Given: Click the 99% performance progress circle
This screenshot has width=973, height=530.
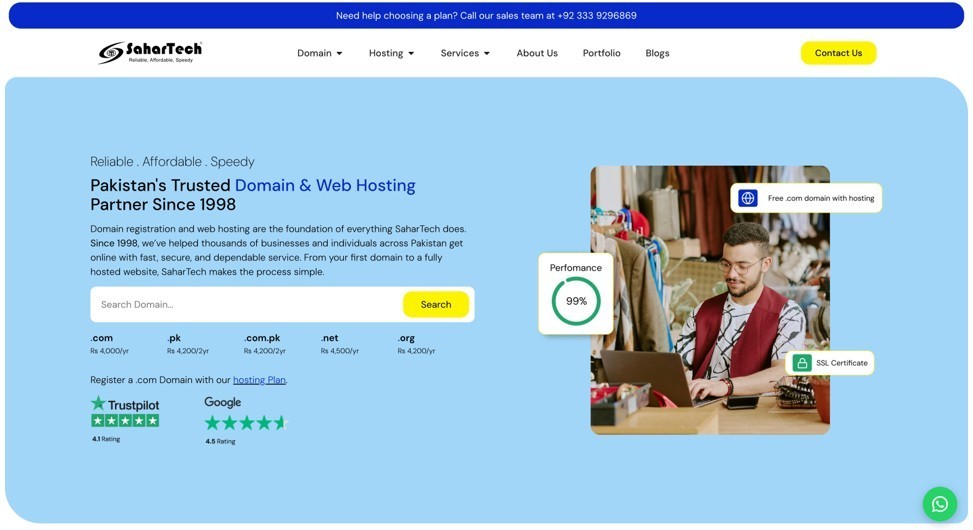Looking at the screenshot, I should pyautogui.click(x=576, y=301).
